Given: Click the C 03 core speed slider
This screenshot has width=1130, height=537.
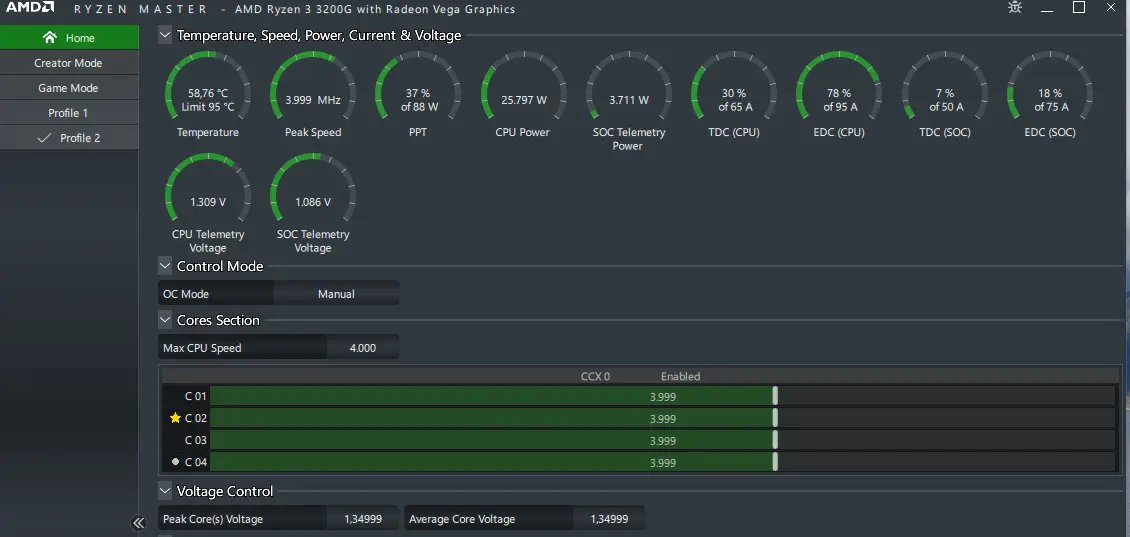Looking at the screenshot, I should pyautogui.click(x=662, y=440).
